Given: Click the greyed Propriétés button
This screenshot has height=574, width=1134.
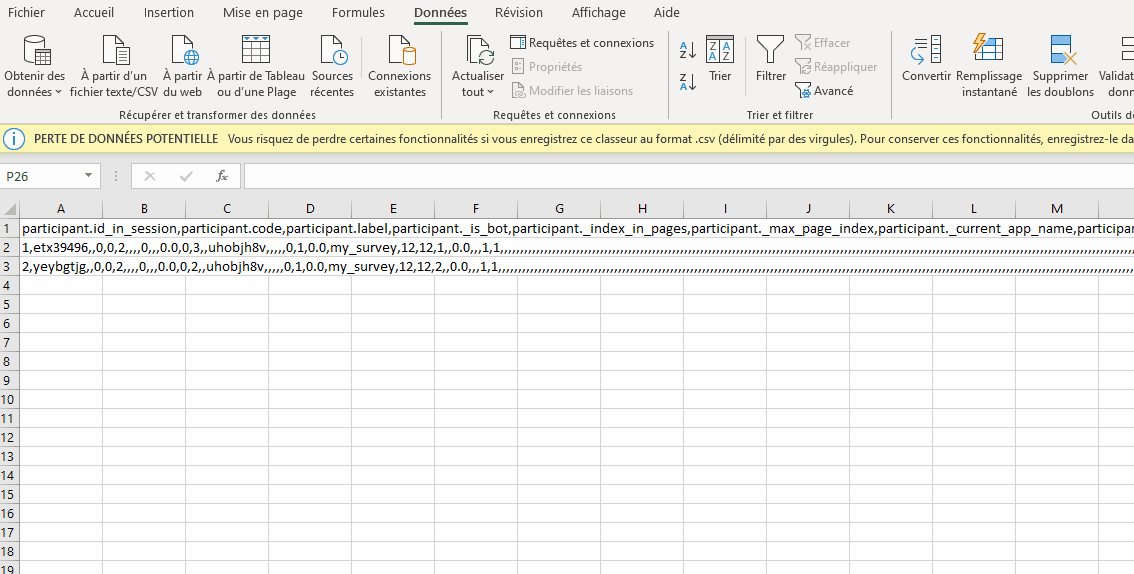Looking at the screenshot, I should click(x=547, y=67).
